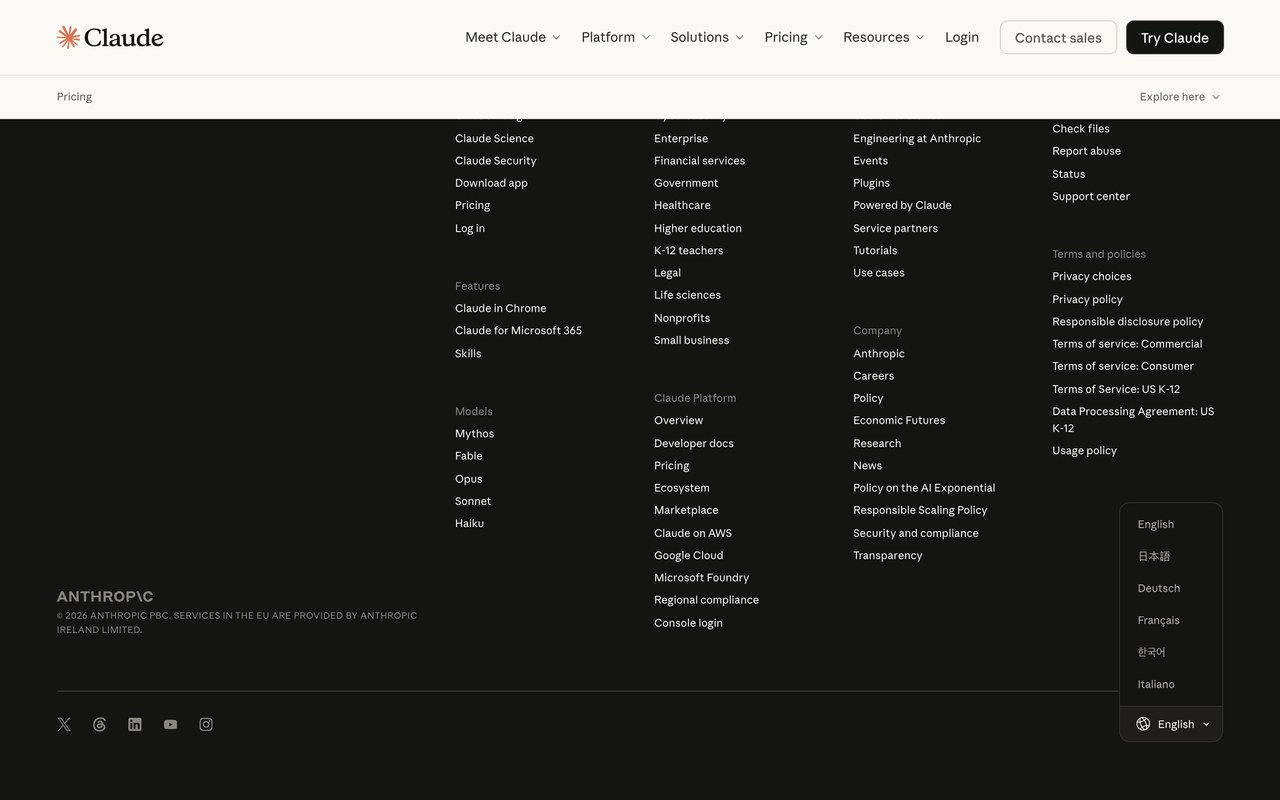
Task: Open the Responsible Scaling Policy link
Action: [x=920, y=510]
